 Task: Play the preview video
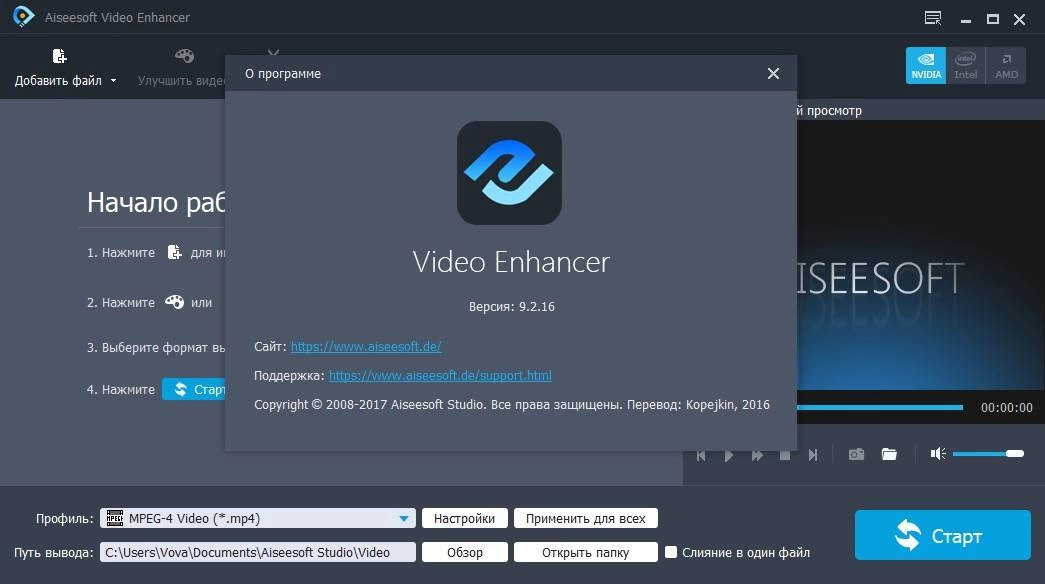[x=729, y=455]
